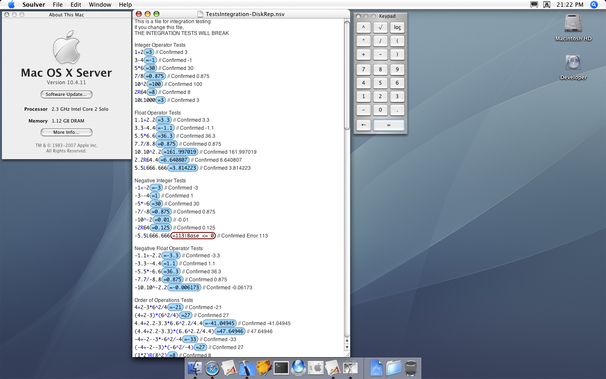The image size is (606, 379).
Task: Open the Soulver application menu
Action: click(34, 5)
